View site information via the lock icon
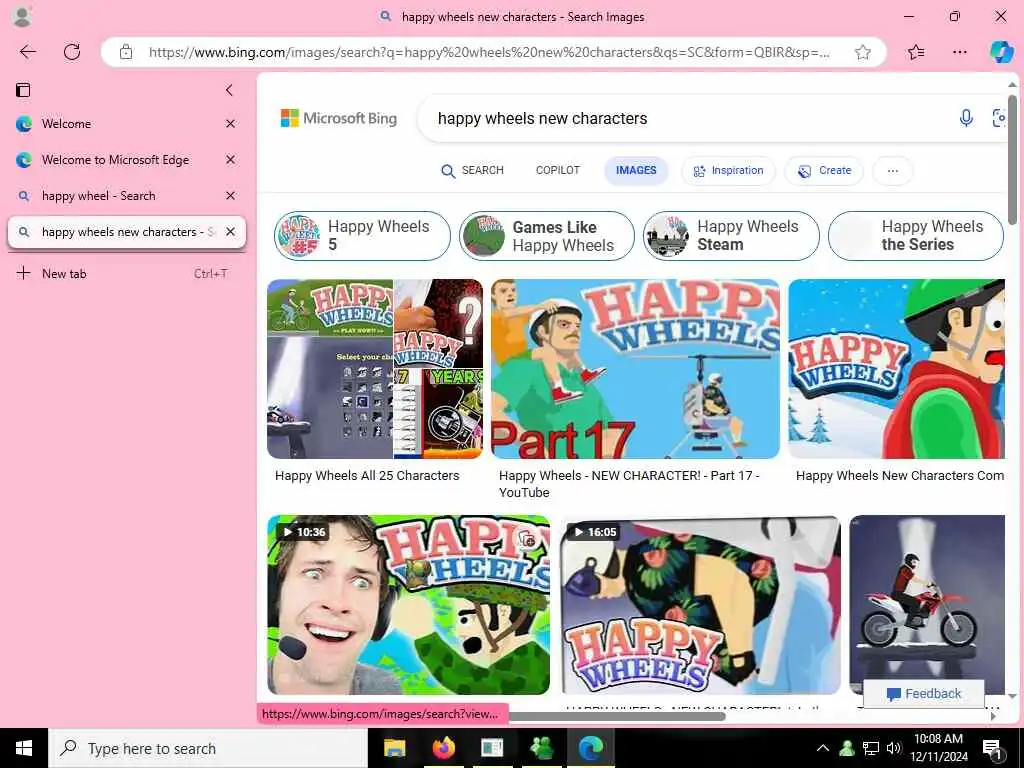Image resolution: width=1024 pixels, height=768 pixels. click(126, 52)
